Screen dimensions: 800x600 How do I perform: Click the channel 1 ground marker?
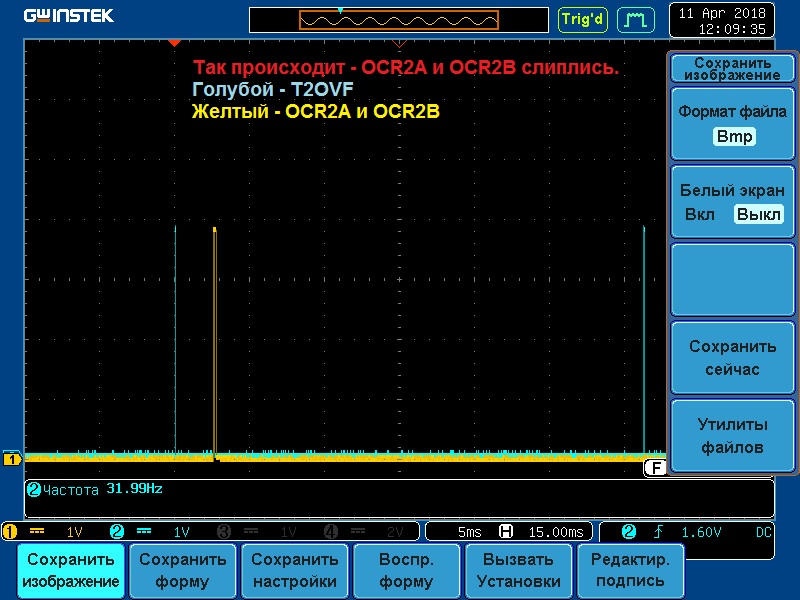coord(12,459)
